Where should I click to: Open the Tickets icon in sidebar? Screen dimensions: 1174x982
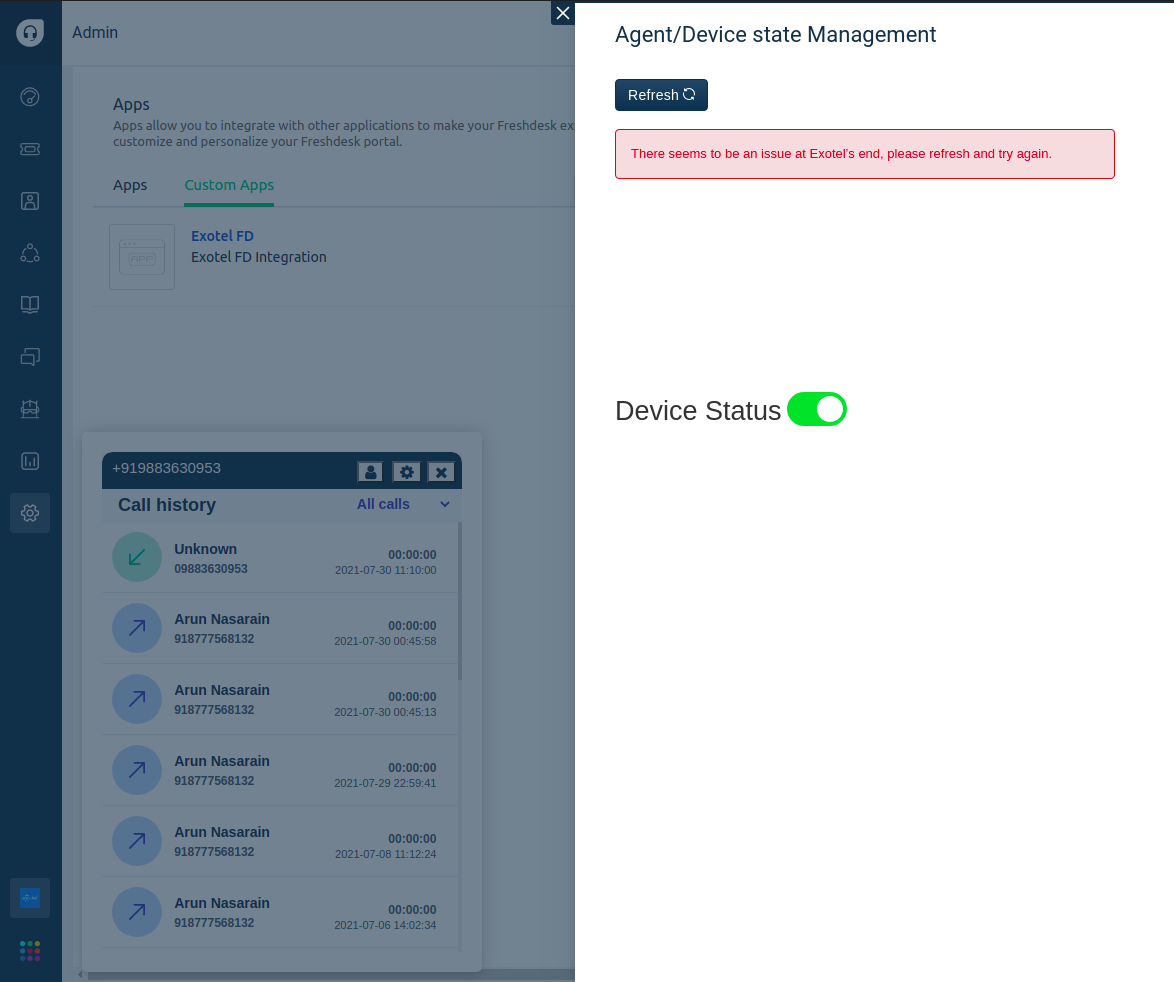pyautogui.click(x=30, y=149)
